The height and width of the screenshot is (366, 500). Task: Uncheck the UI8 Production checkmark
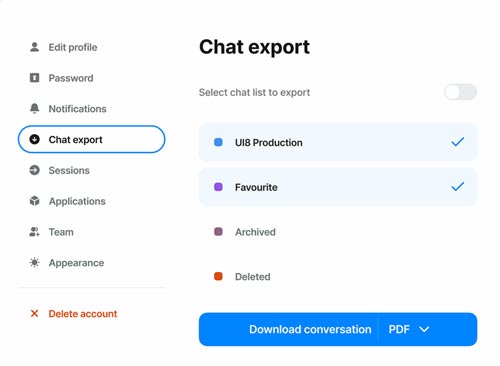click(x=457, y=142)
